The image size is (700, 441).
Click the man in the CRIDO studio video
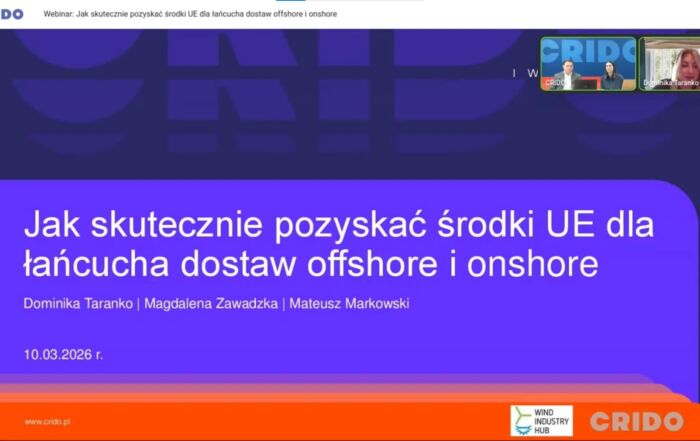pos(567,72)
